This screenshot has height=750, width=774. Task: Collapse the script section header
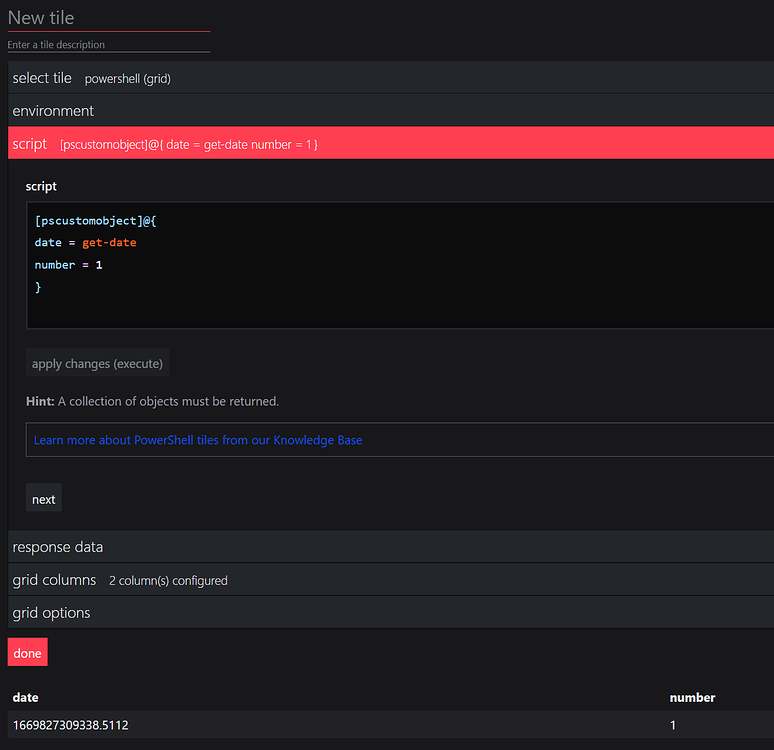[x=391, y=144]
